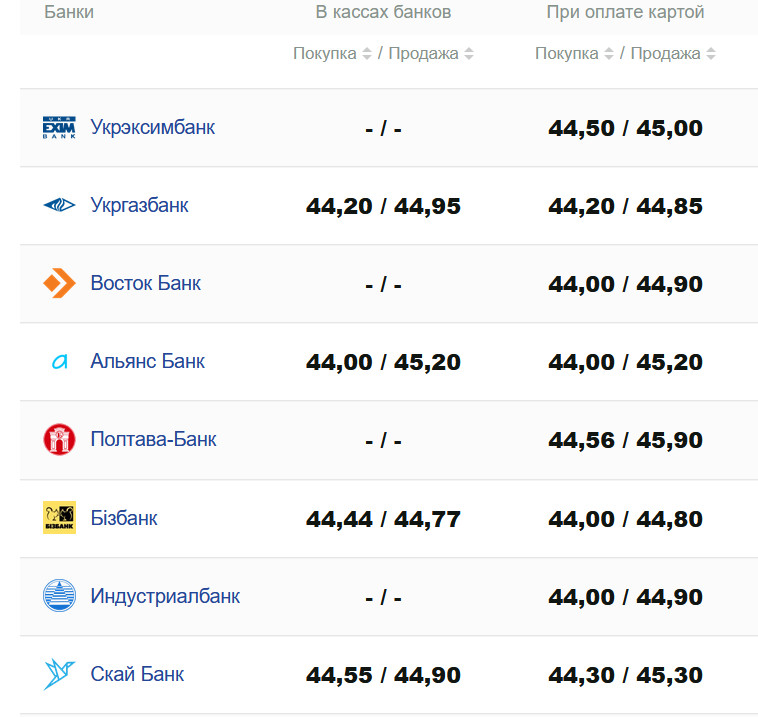Click the Банки column header
This screenshot has height=717, width=758.
tap(69, 12)
